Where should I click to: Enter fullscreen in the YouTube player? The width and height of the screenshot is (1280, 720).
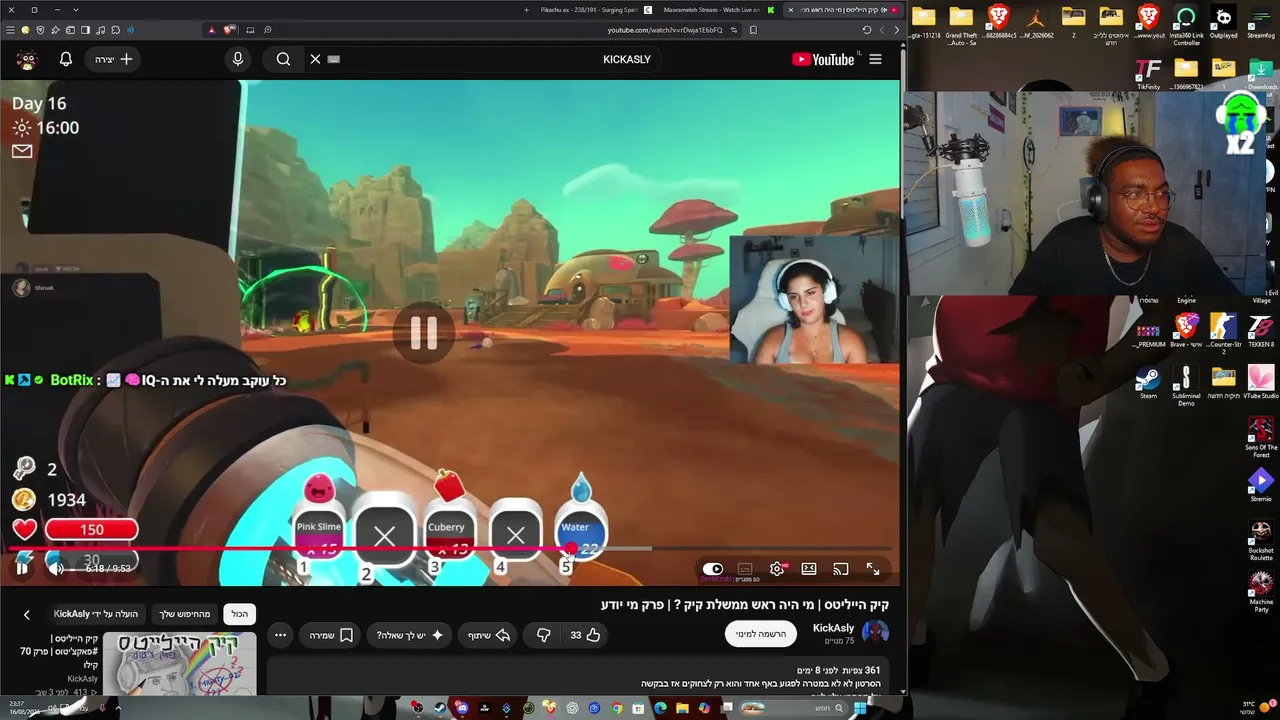click(x=873, y=569)
